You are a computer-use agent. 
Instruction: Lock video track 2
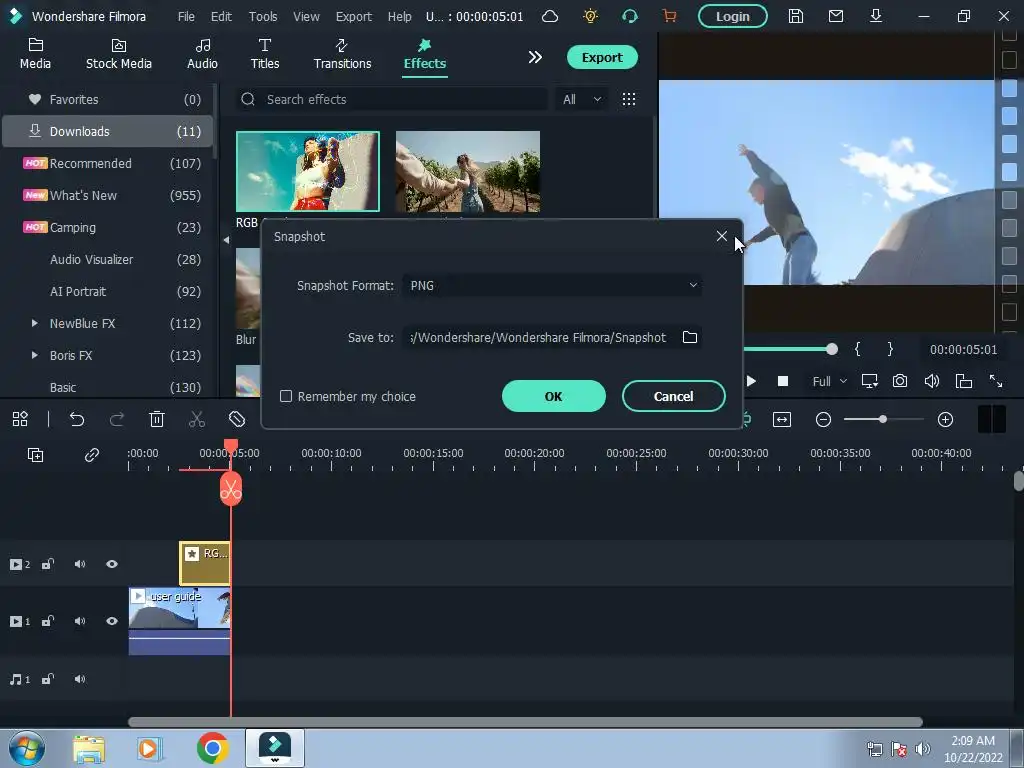click(48, 564)
